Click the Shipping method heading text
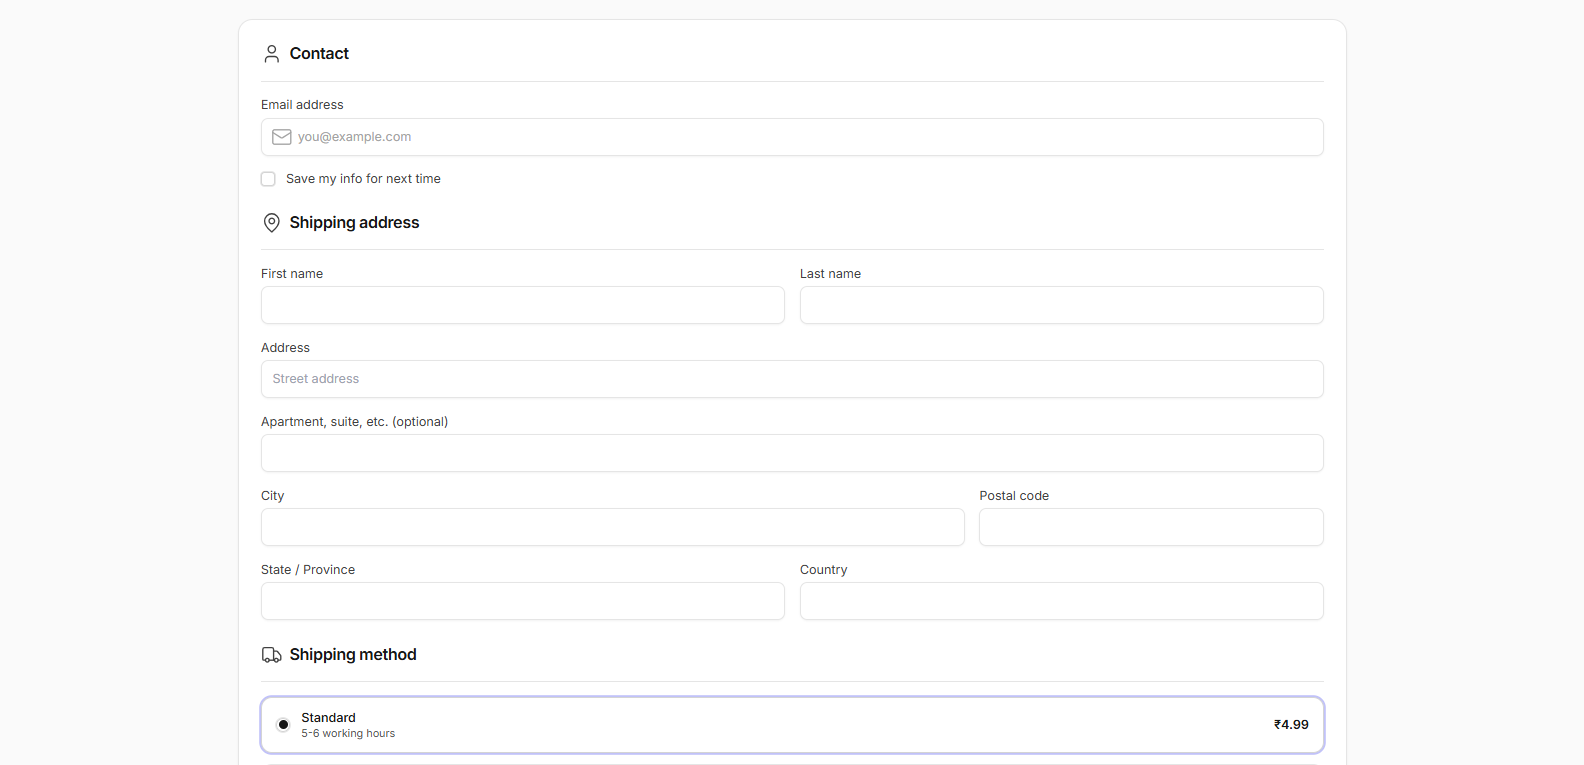1584x765 pixels. (x=353, y=655)
